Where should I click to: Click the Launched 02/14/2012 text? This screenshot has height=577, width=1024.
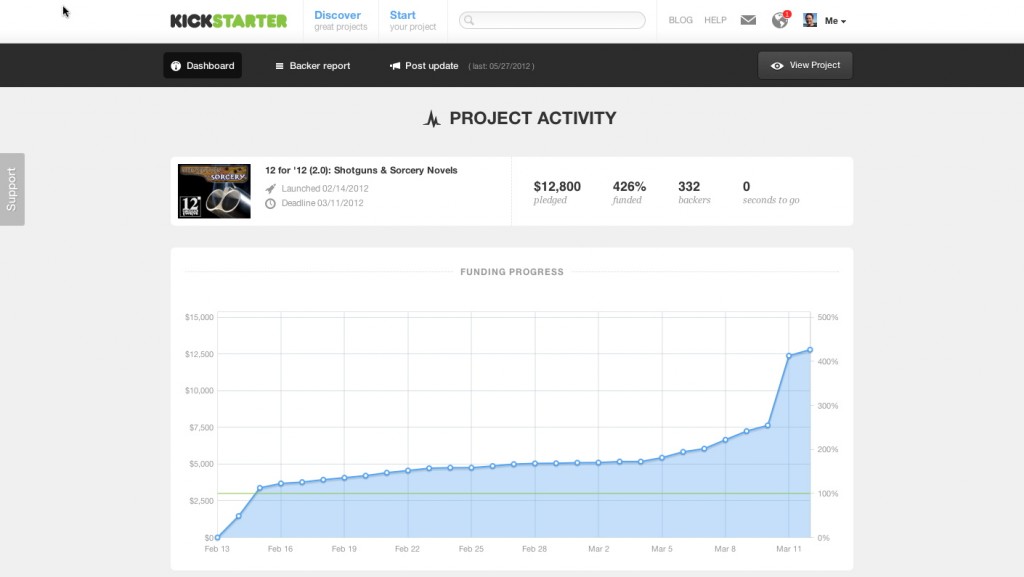point(325,189)
